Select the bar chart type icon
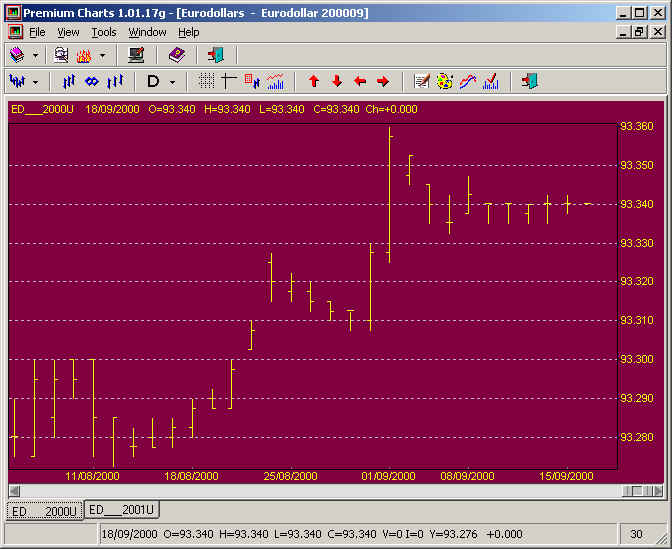This screenshot has width=672, height=549. (17, 81)
